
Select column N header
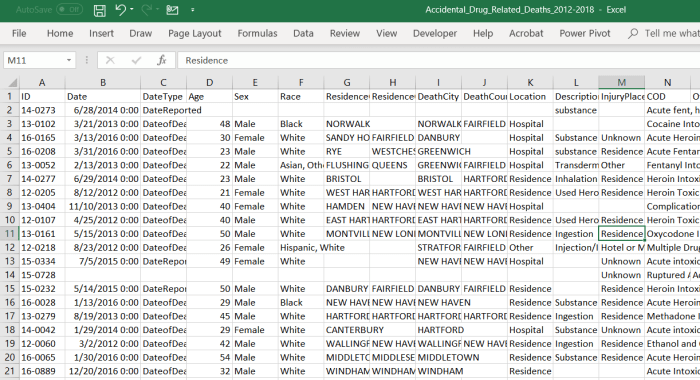pyautogui.click(x=667, y=83)
